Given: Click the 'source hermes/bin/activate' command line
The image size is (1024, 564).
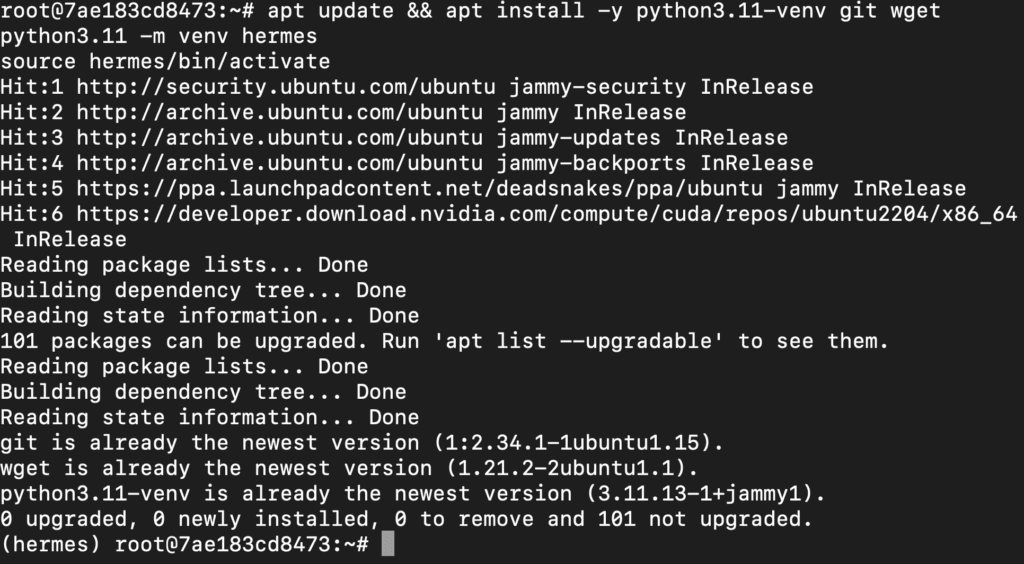Looking at the screenshot, I should coord(165,61).
